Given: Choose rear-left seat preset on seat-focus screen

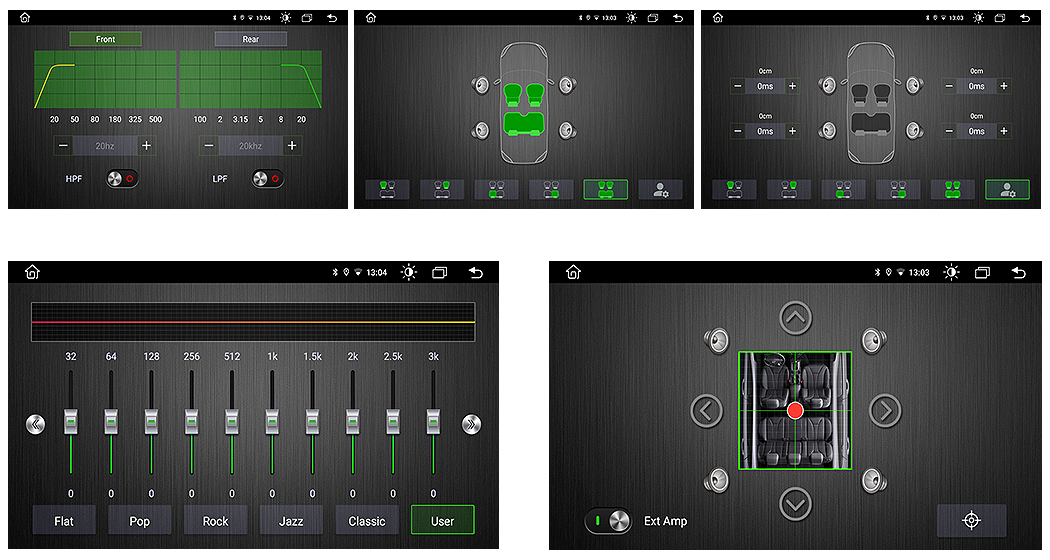Looking at the screenshot, I should tap(496, 190).
